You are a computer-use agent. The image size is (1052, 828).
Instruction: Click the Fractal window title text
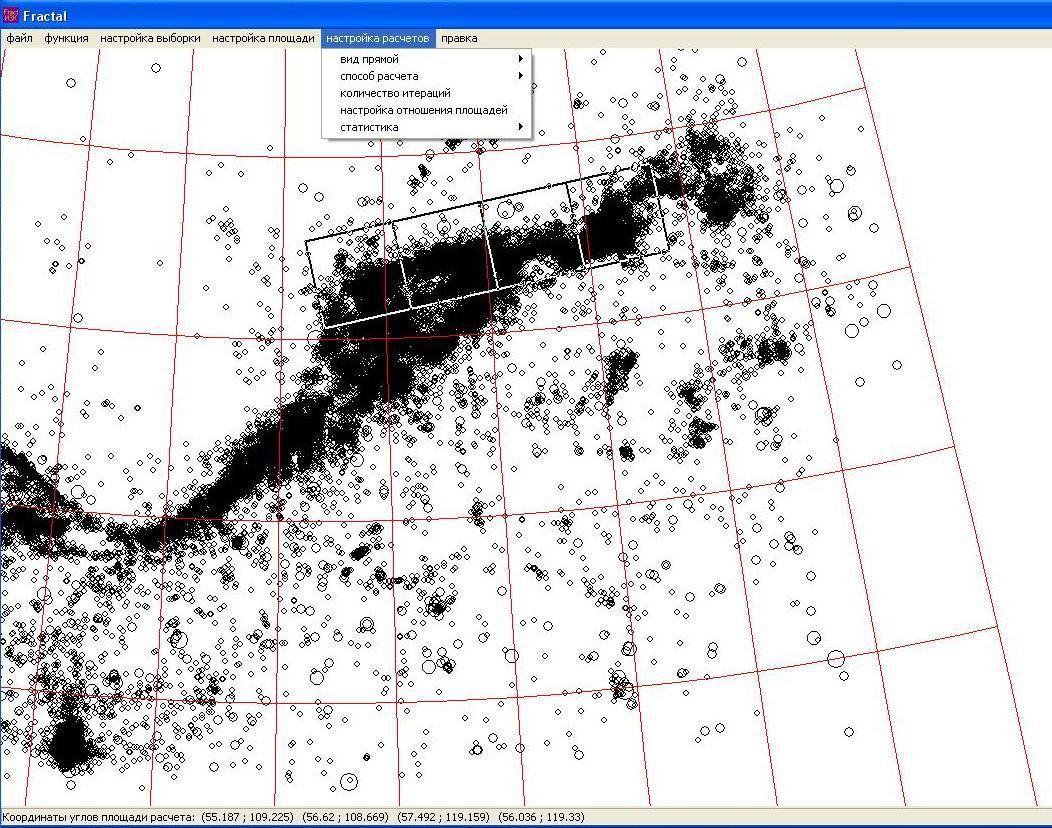tap(45, 16)
